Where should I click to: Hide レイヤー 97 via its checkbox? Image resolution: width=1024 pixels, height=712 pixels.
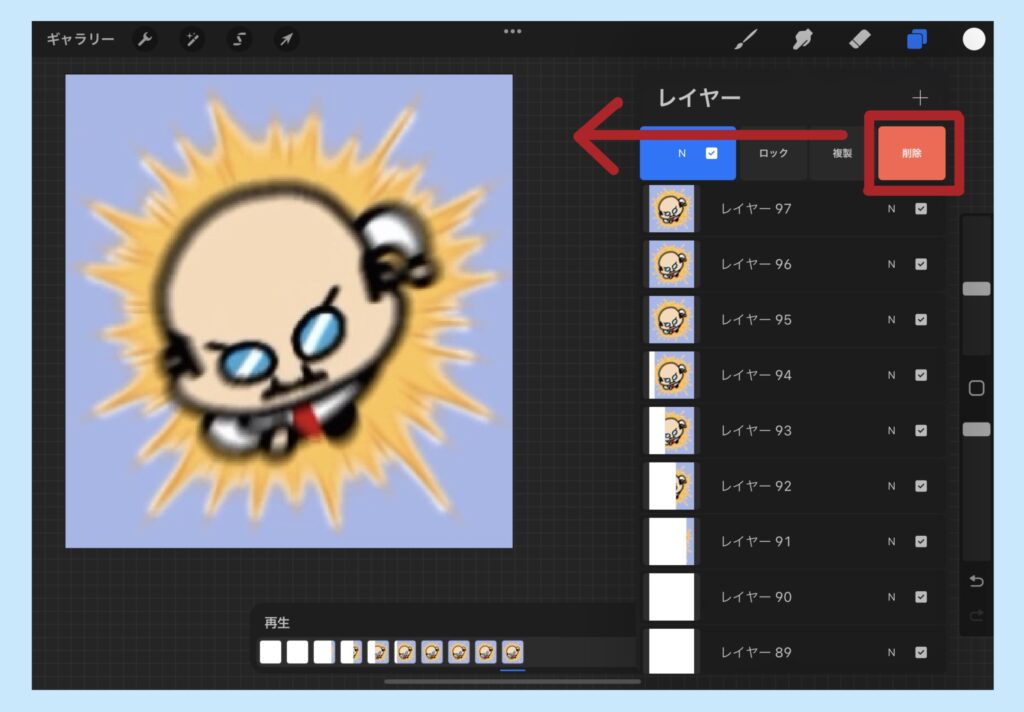tap(921, 209)
